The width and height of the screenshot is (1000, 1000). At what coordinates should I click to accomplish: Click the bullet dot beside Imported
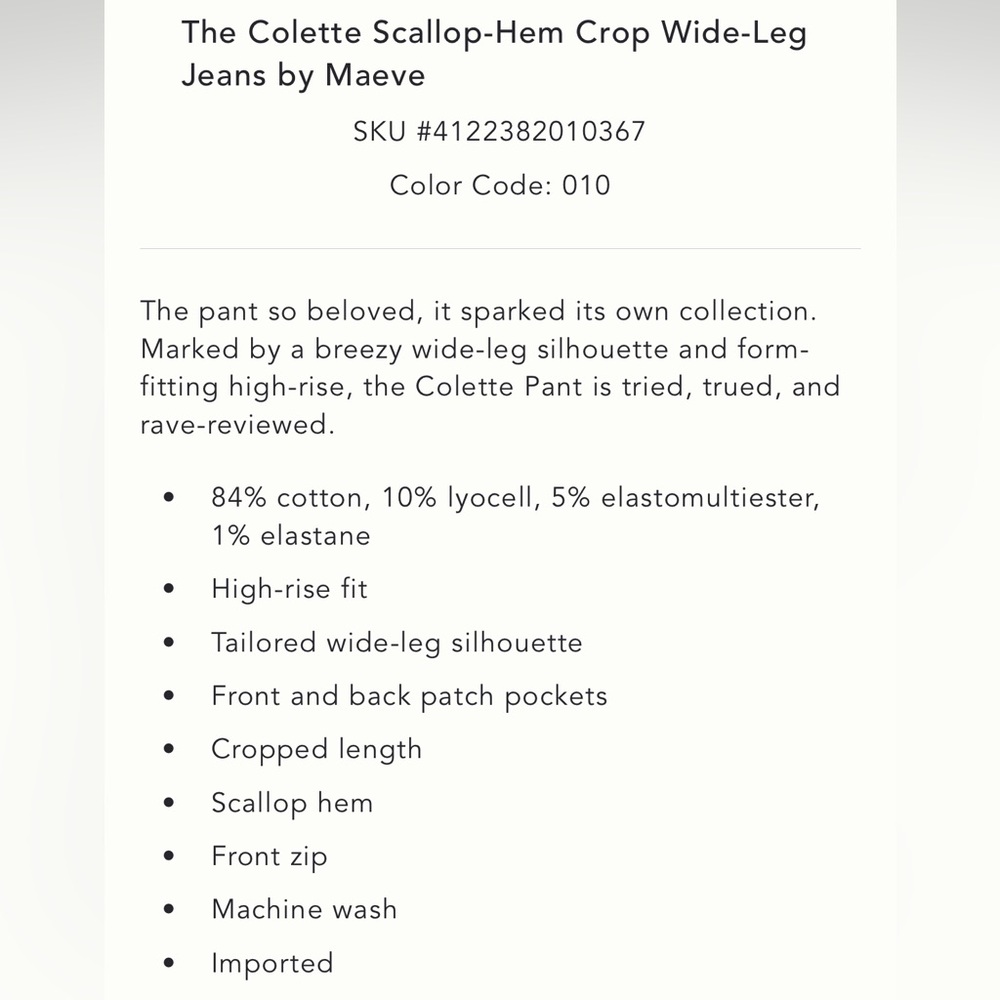click(x=169, y=963)
